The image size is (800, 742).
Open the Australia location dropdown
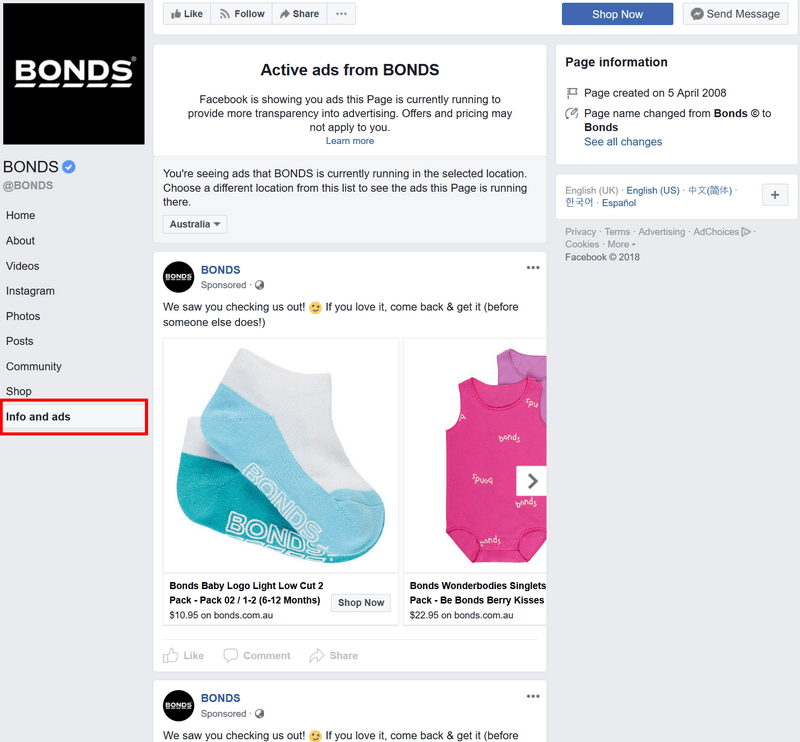194,224
